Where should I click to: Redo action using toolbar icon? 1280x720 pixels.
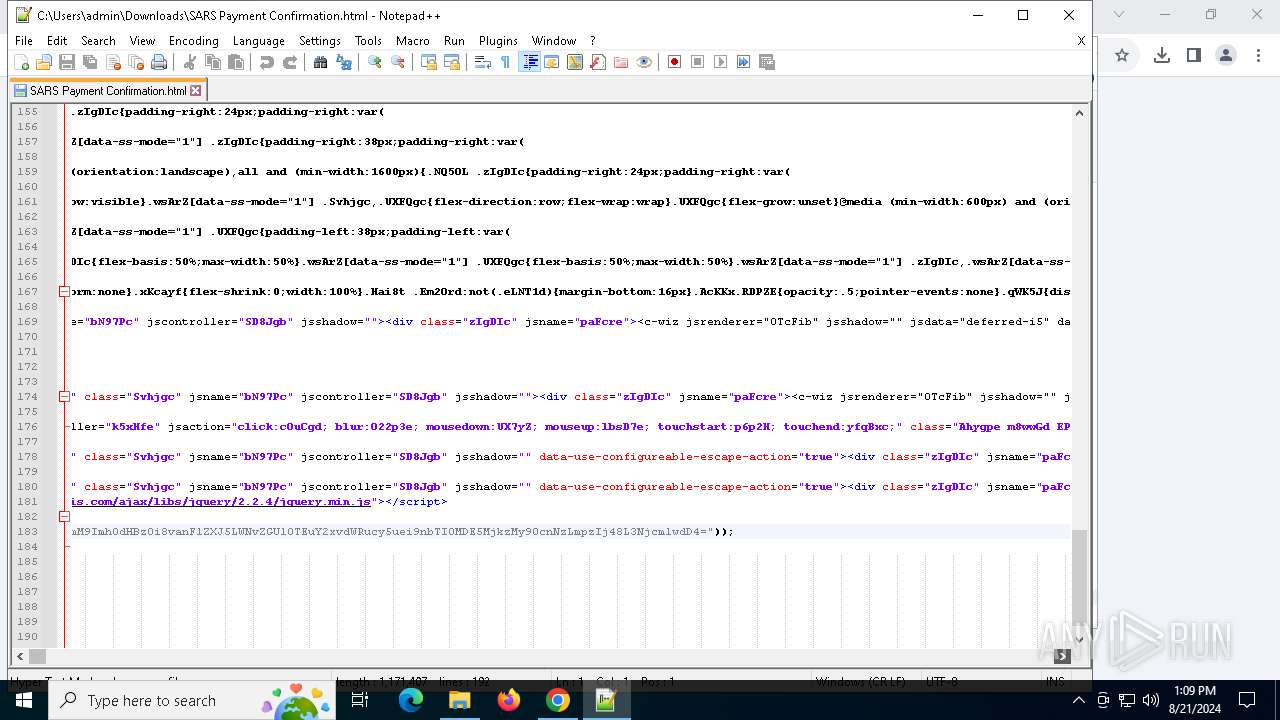pyautogui.click(x=290, y=62)
